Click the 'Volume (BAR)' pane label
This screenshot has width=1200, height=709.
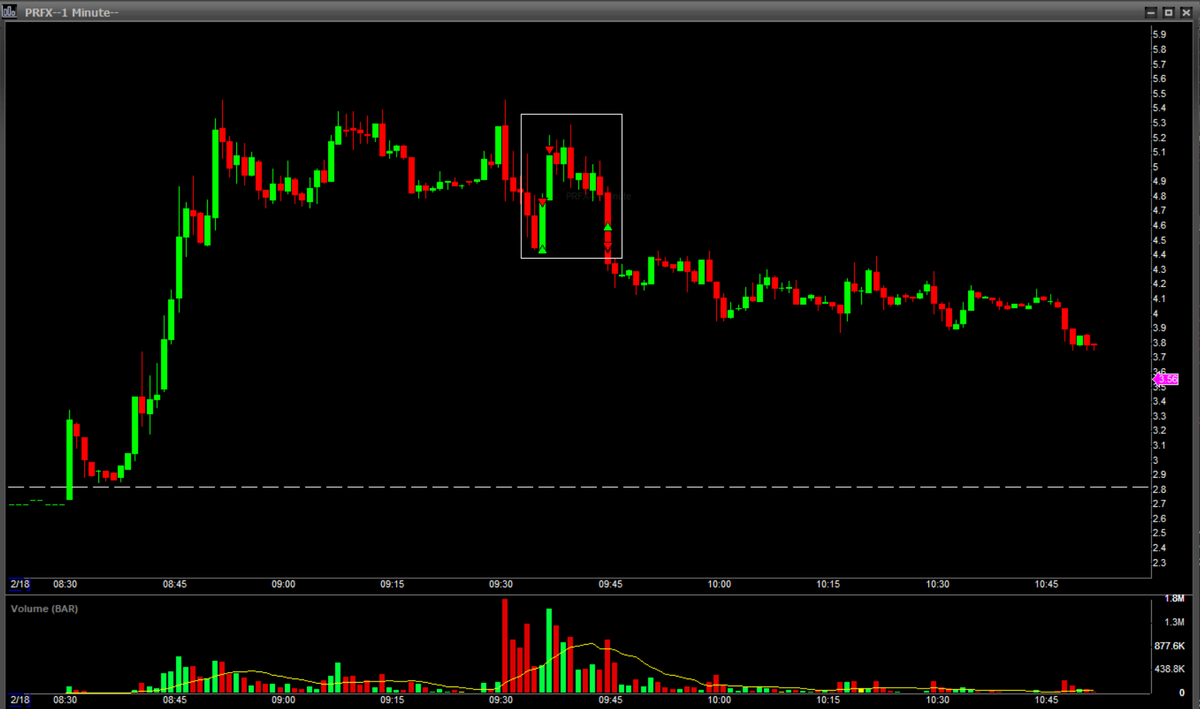(43, 607)
